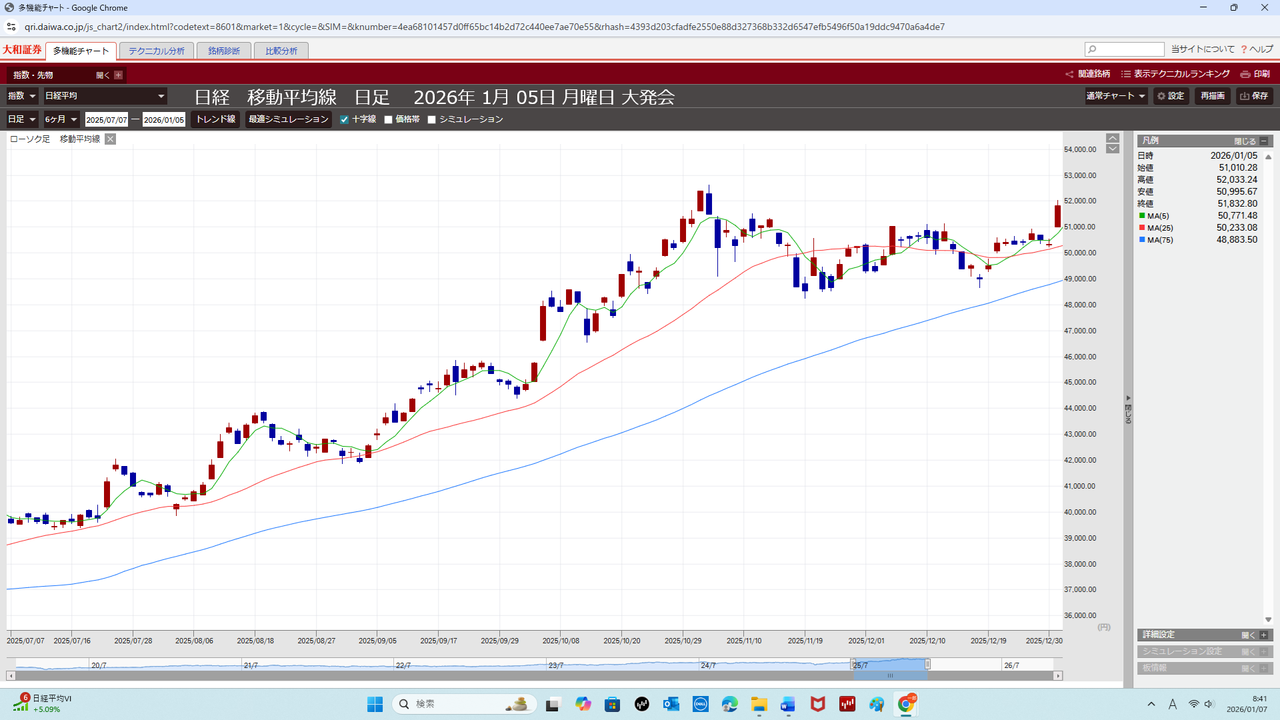Remove the 移動平均線 indicator with X

[x=111, y=139]
